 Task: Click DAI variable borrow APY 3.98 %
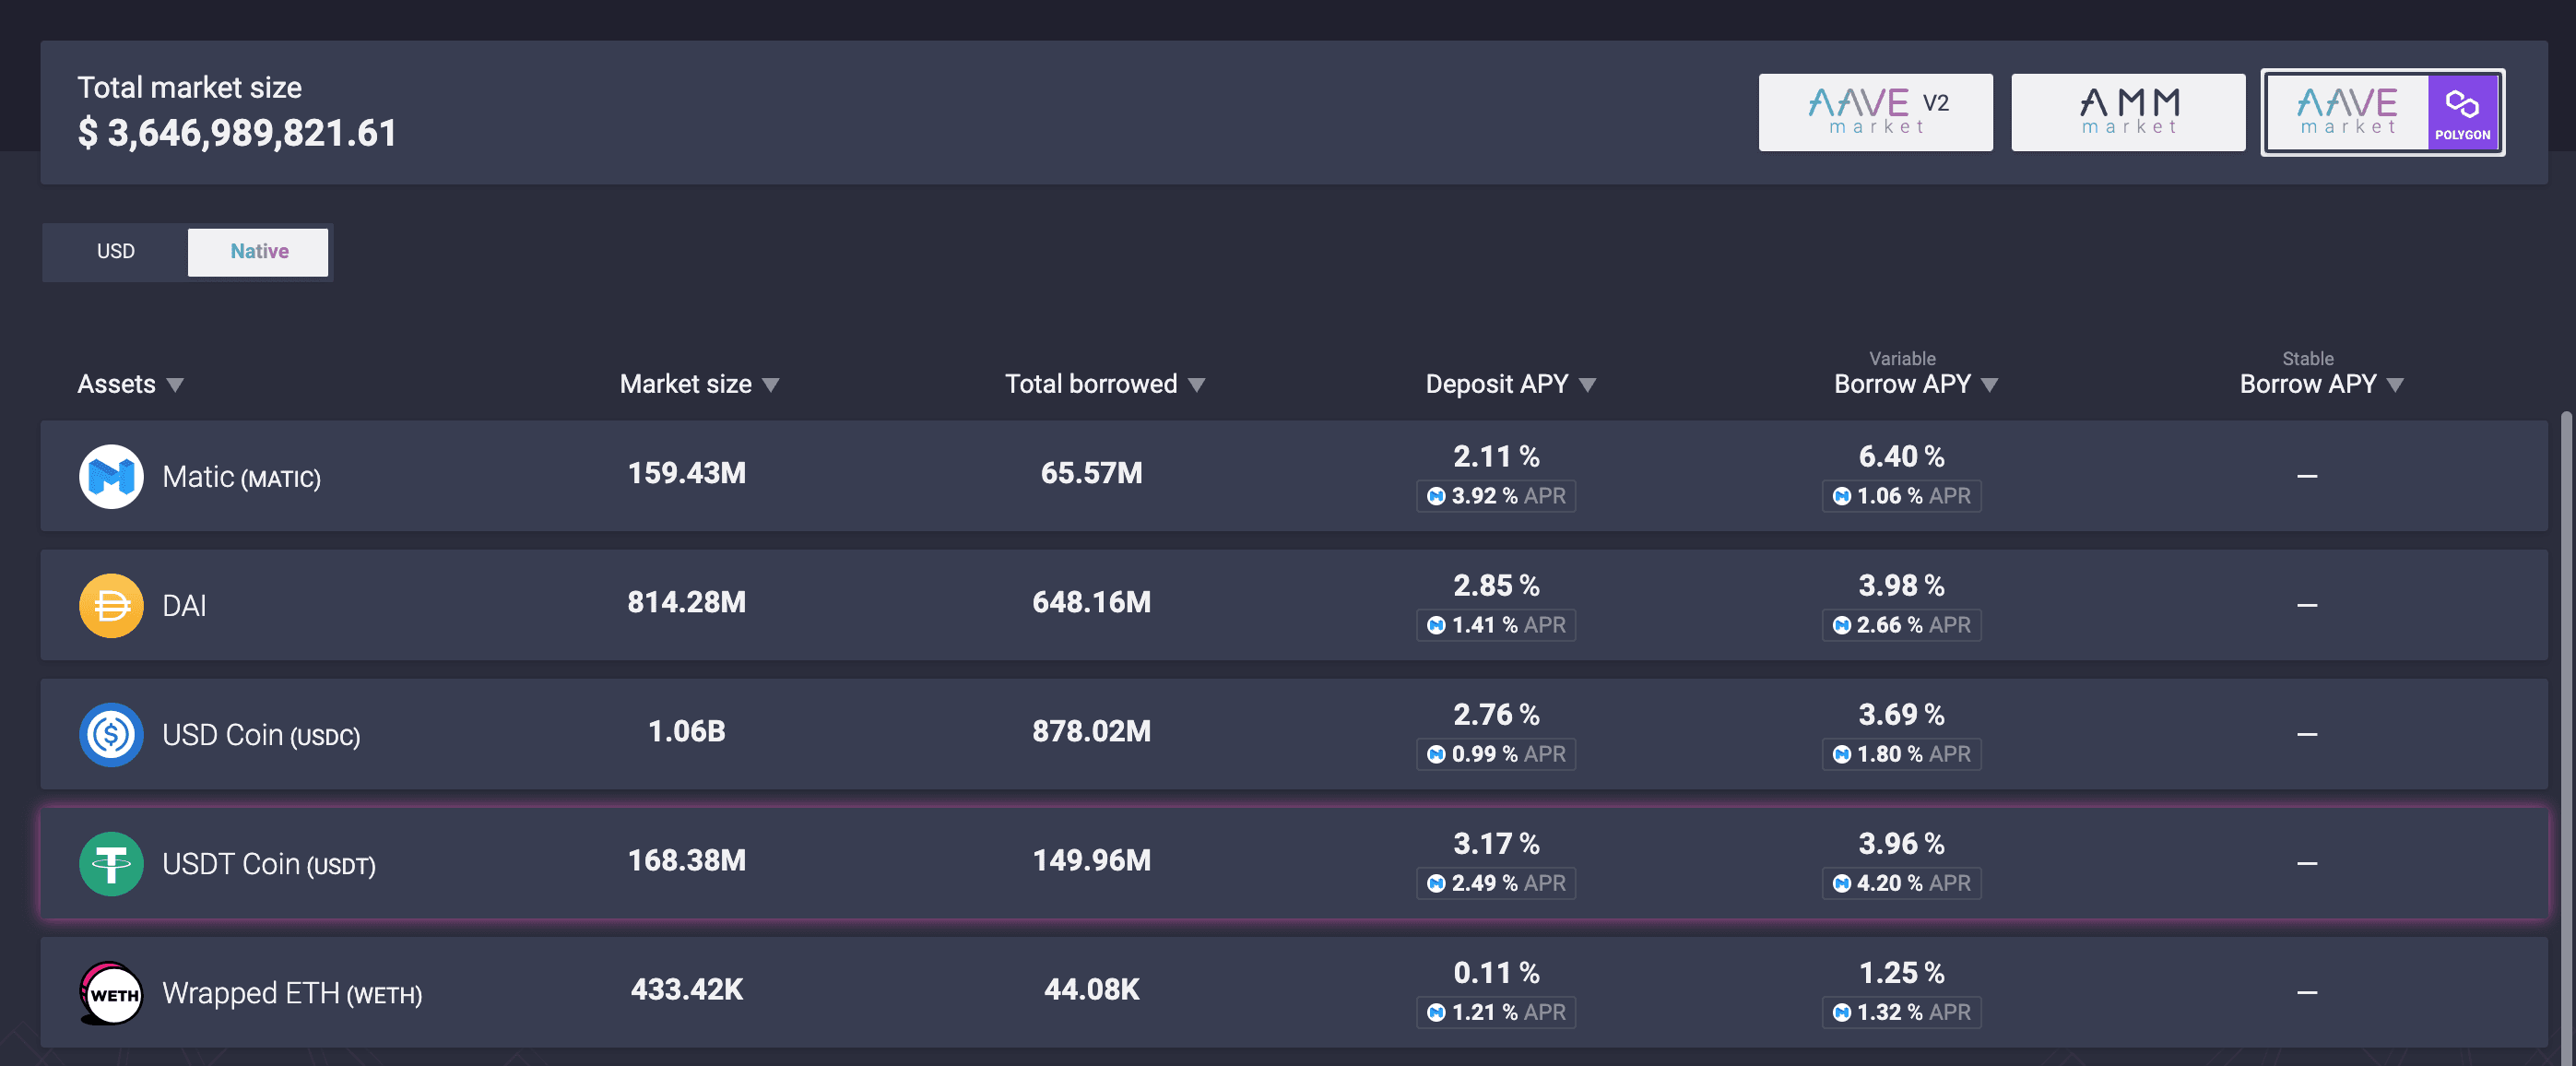[1901, 586]
